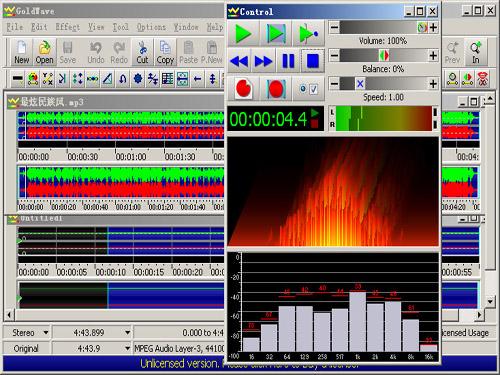Click the vocal removal lips icon

(x=482, y=79)
